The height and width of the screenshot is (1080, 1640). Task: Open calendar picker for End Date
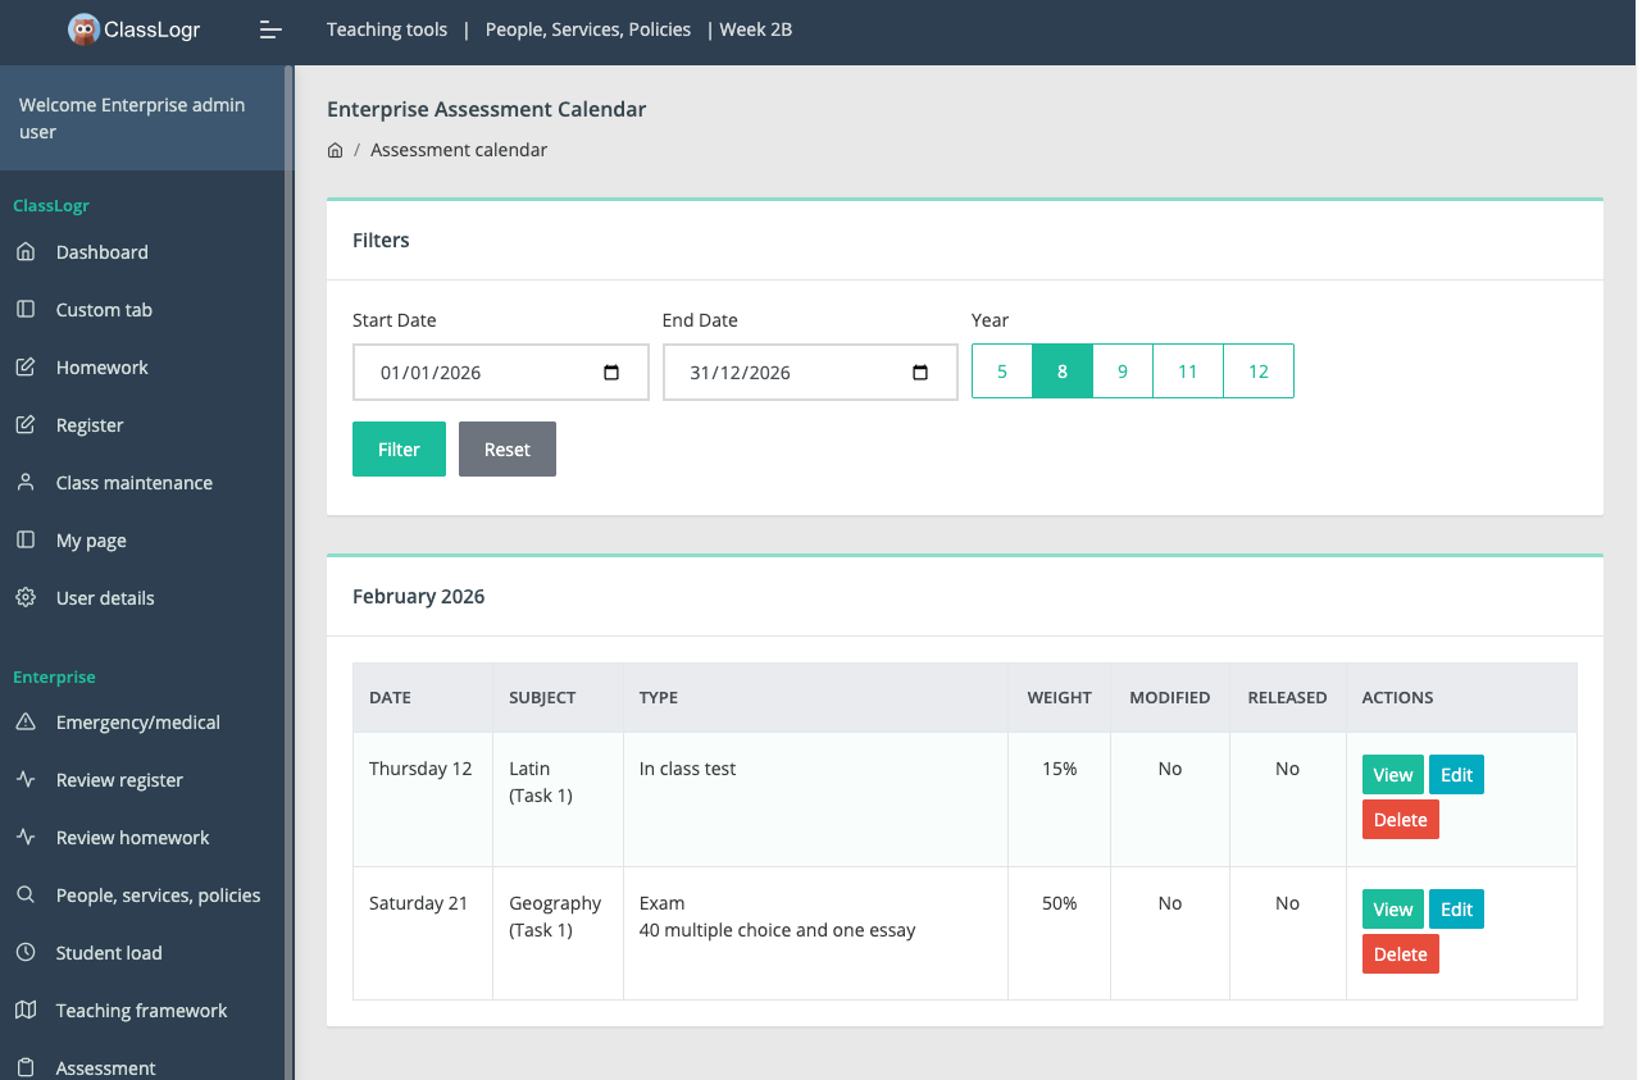(x=920, y=373)
